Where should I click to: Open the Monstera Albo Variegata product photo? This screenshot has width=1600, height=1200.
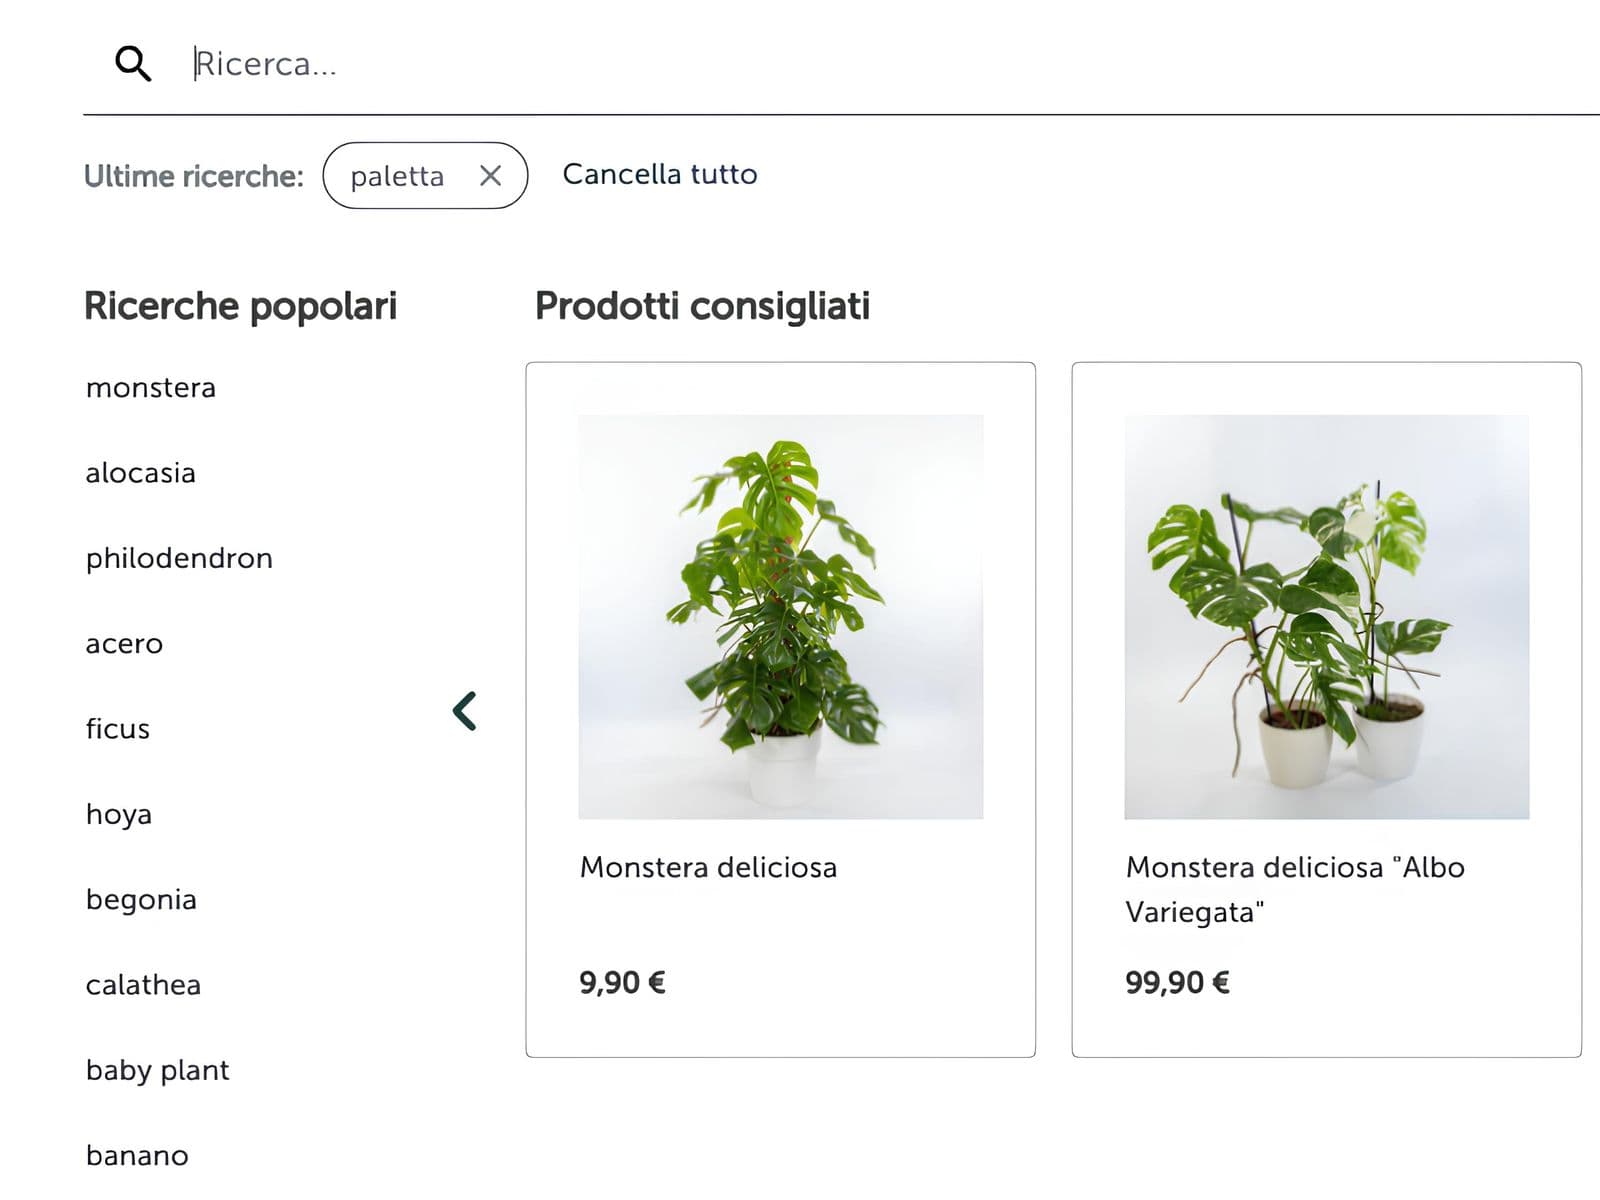tap(1326, 617)
